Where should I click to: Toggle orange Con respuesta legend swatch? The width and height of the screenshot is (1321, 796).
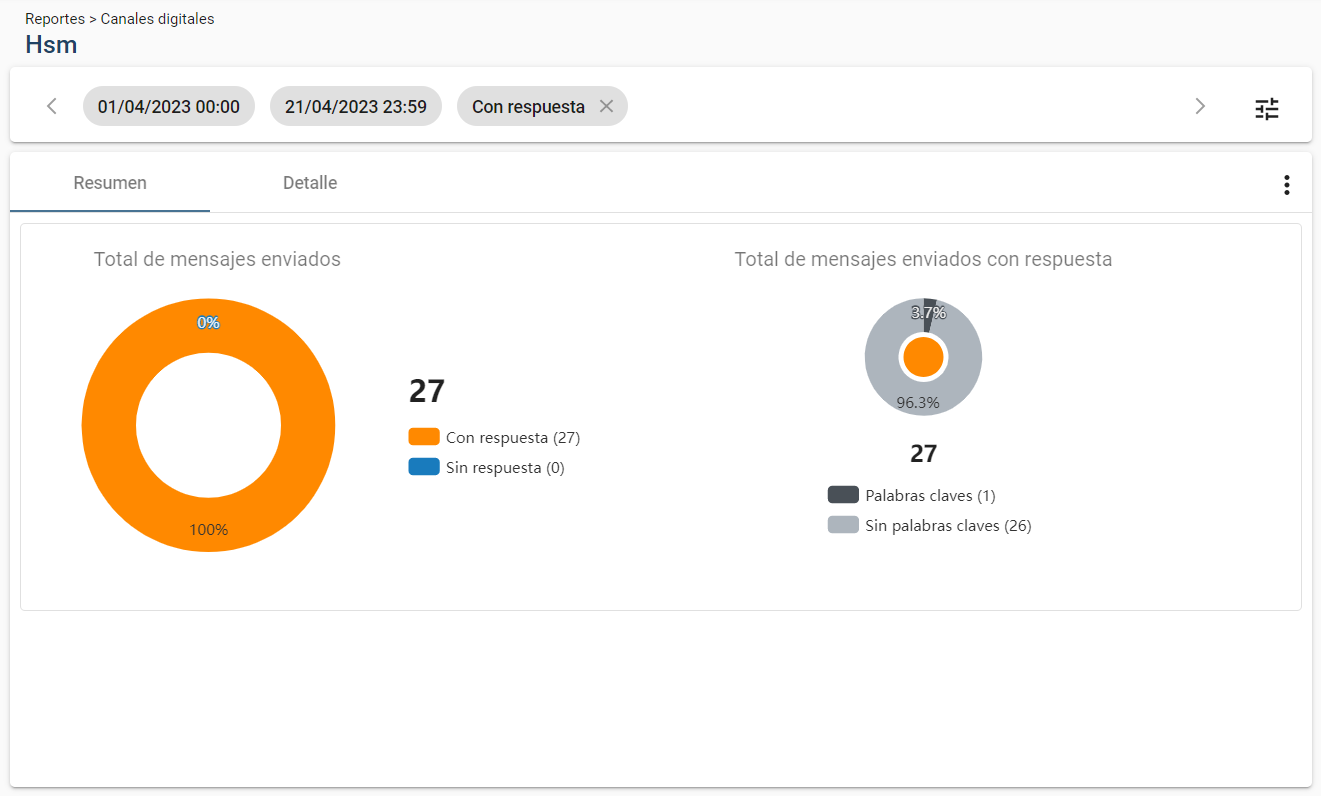(424, 437)
